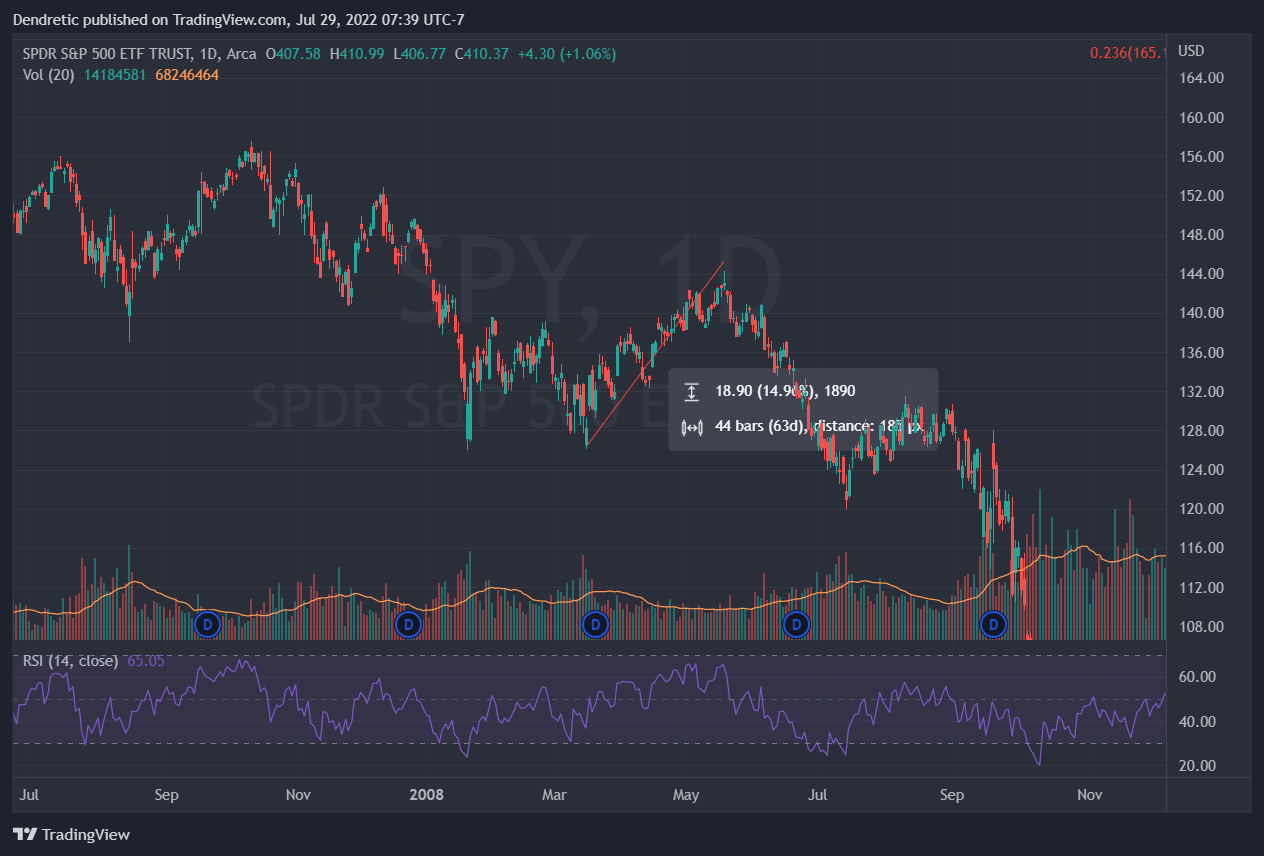Viewport: 1264px width, 856px height.
Task: Click the Mar label on the time axis
Action: 554,795
